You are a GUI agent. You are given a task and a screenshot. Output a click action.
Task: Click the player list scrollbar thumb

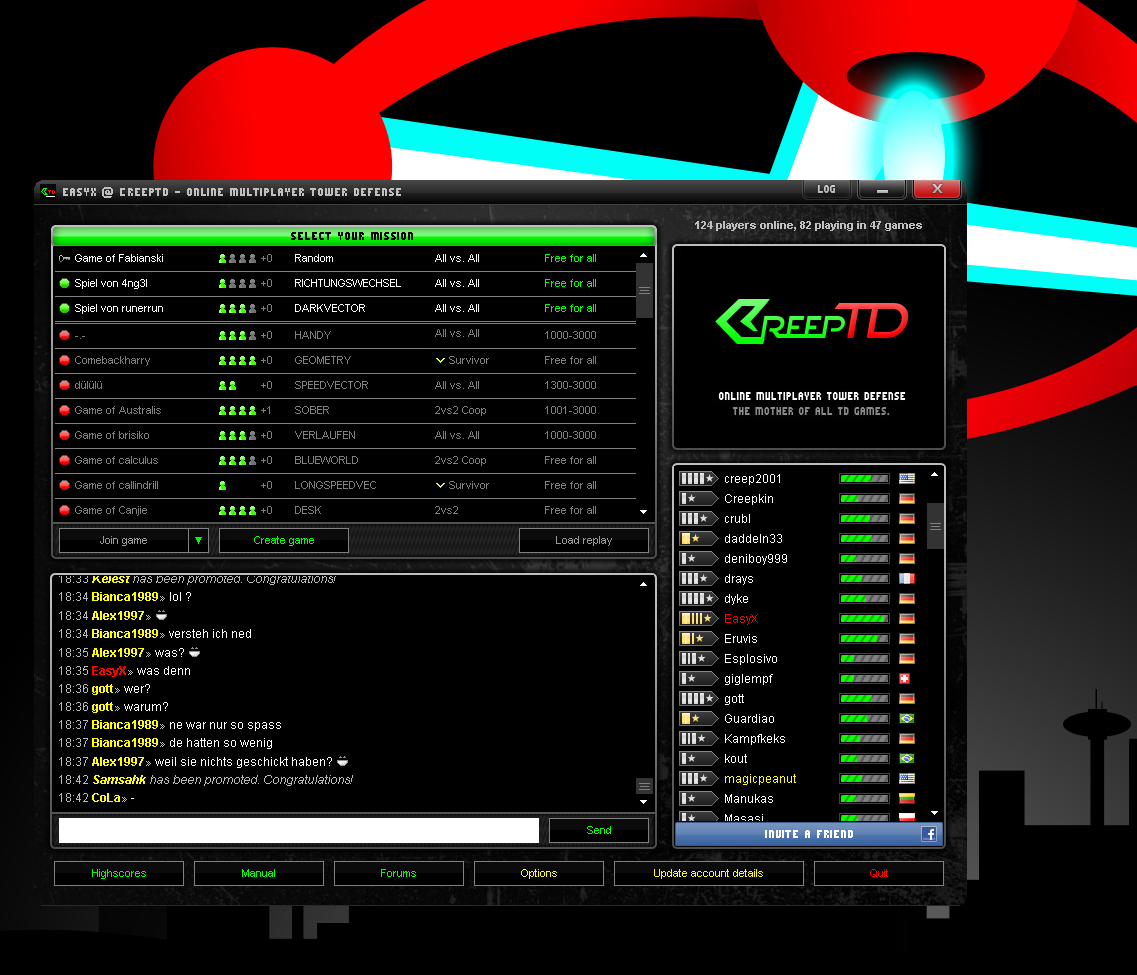click(x=935, y=526)
